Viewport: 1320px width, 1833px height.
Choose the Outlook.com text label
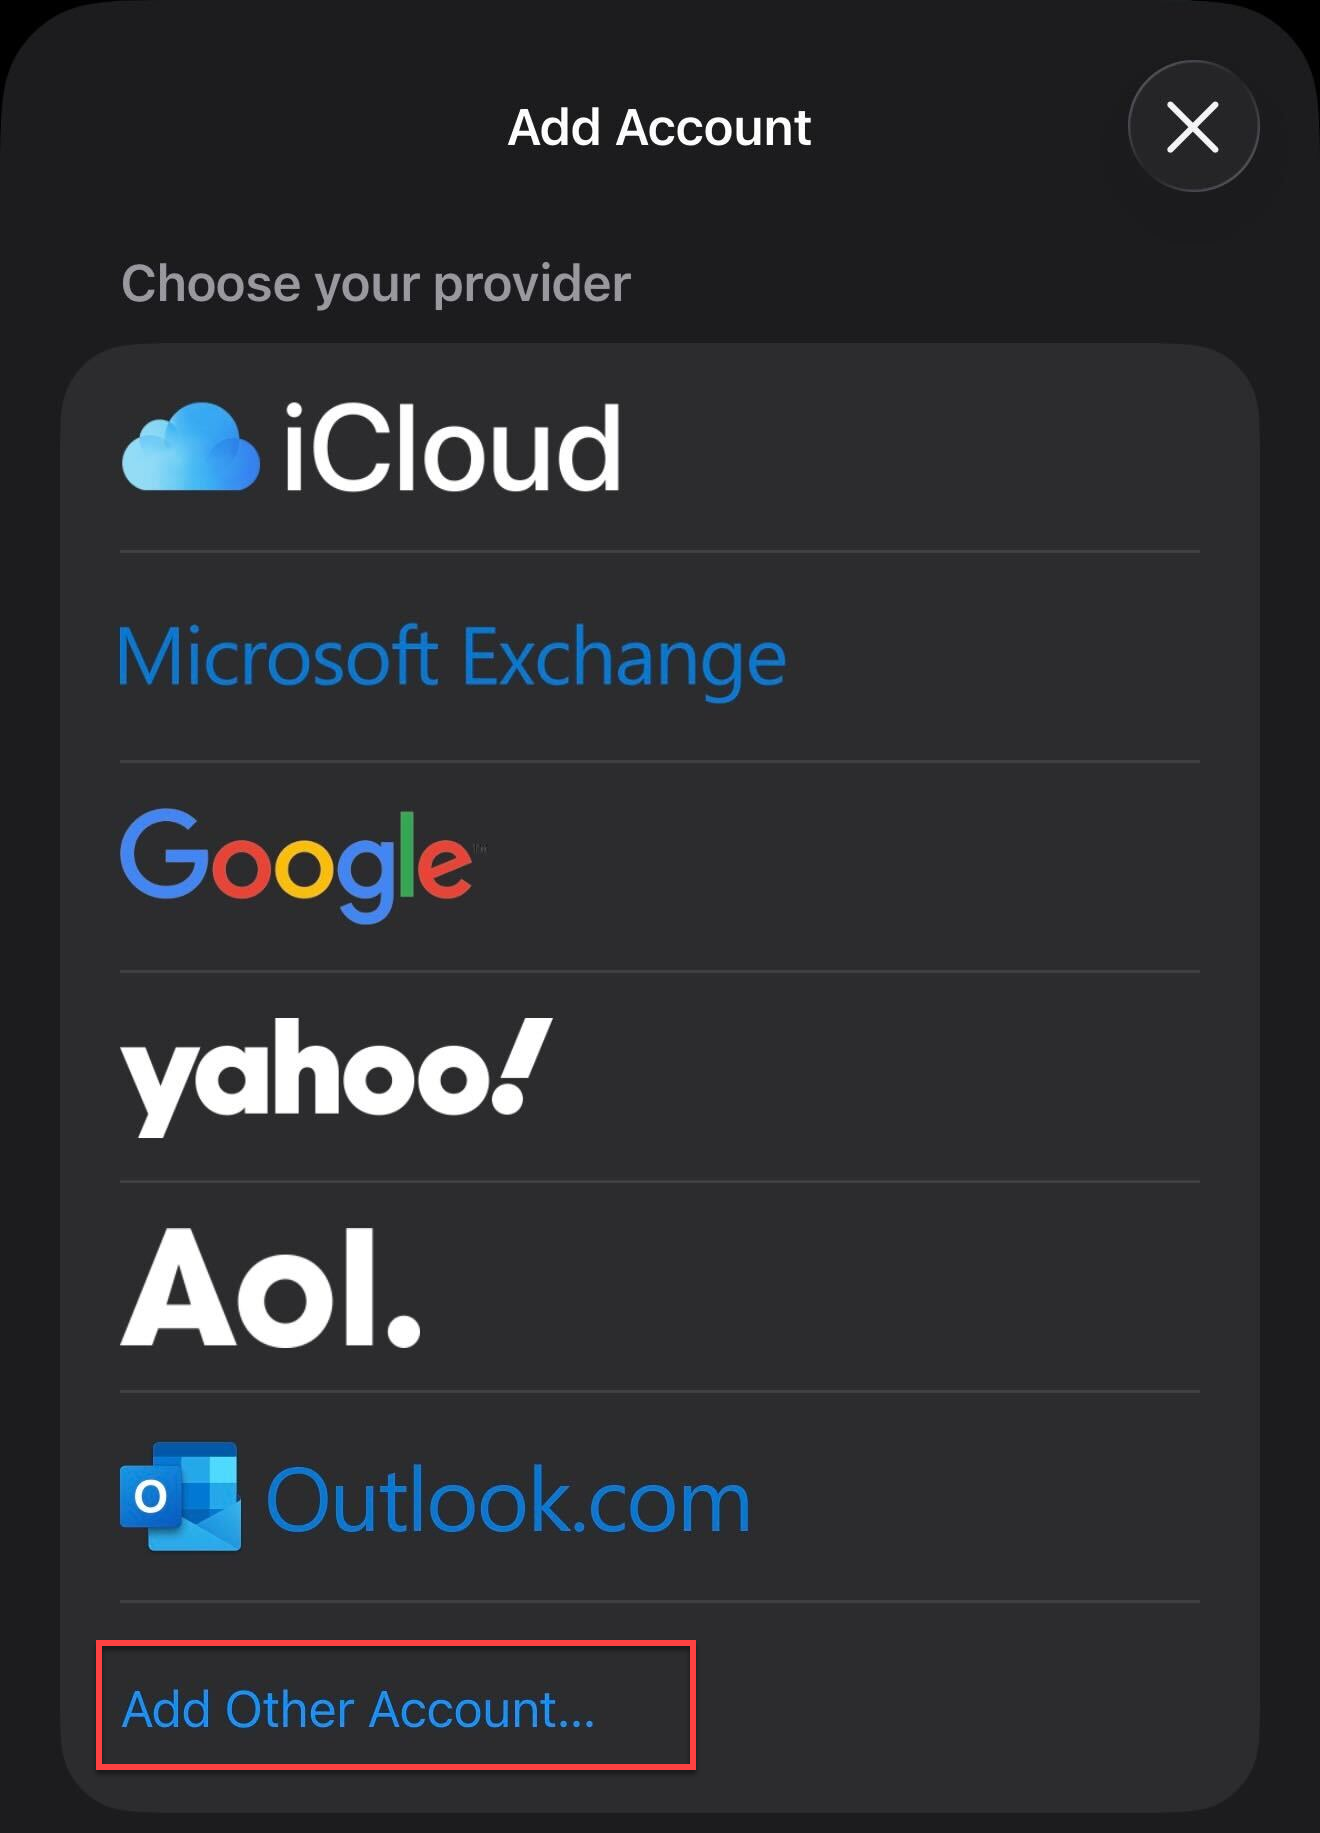tap(508, 1500)
